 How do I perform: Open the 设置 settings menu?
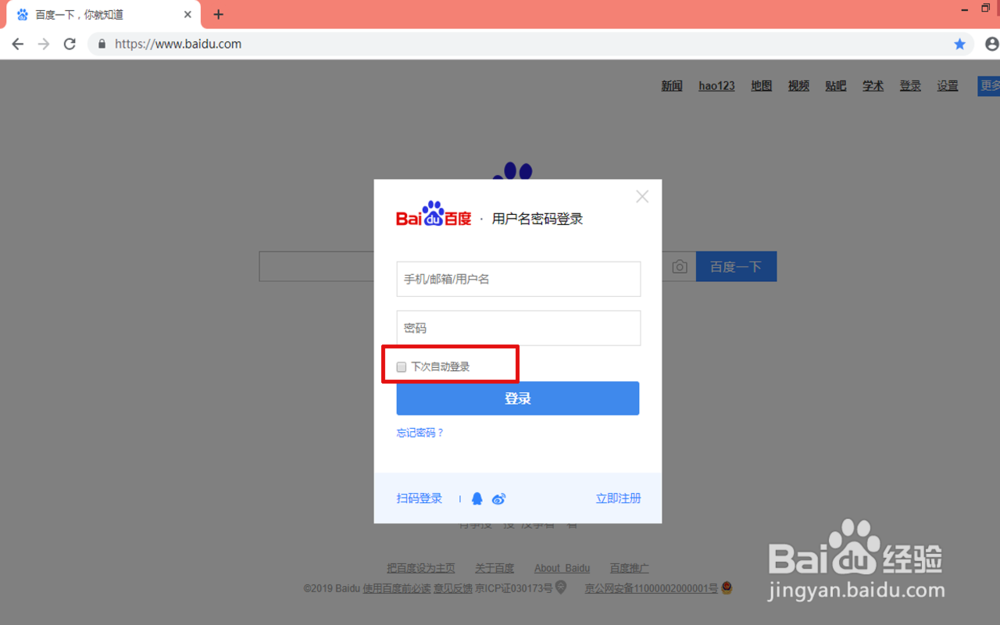click(947, 85)
